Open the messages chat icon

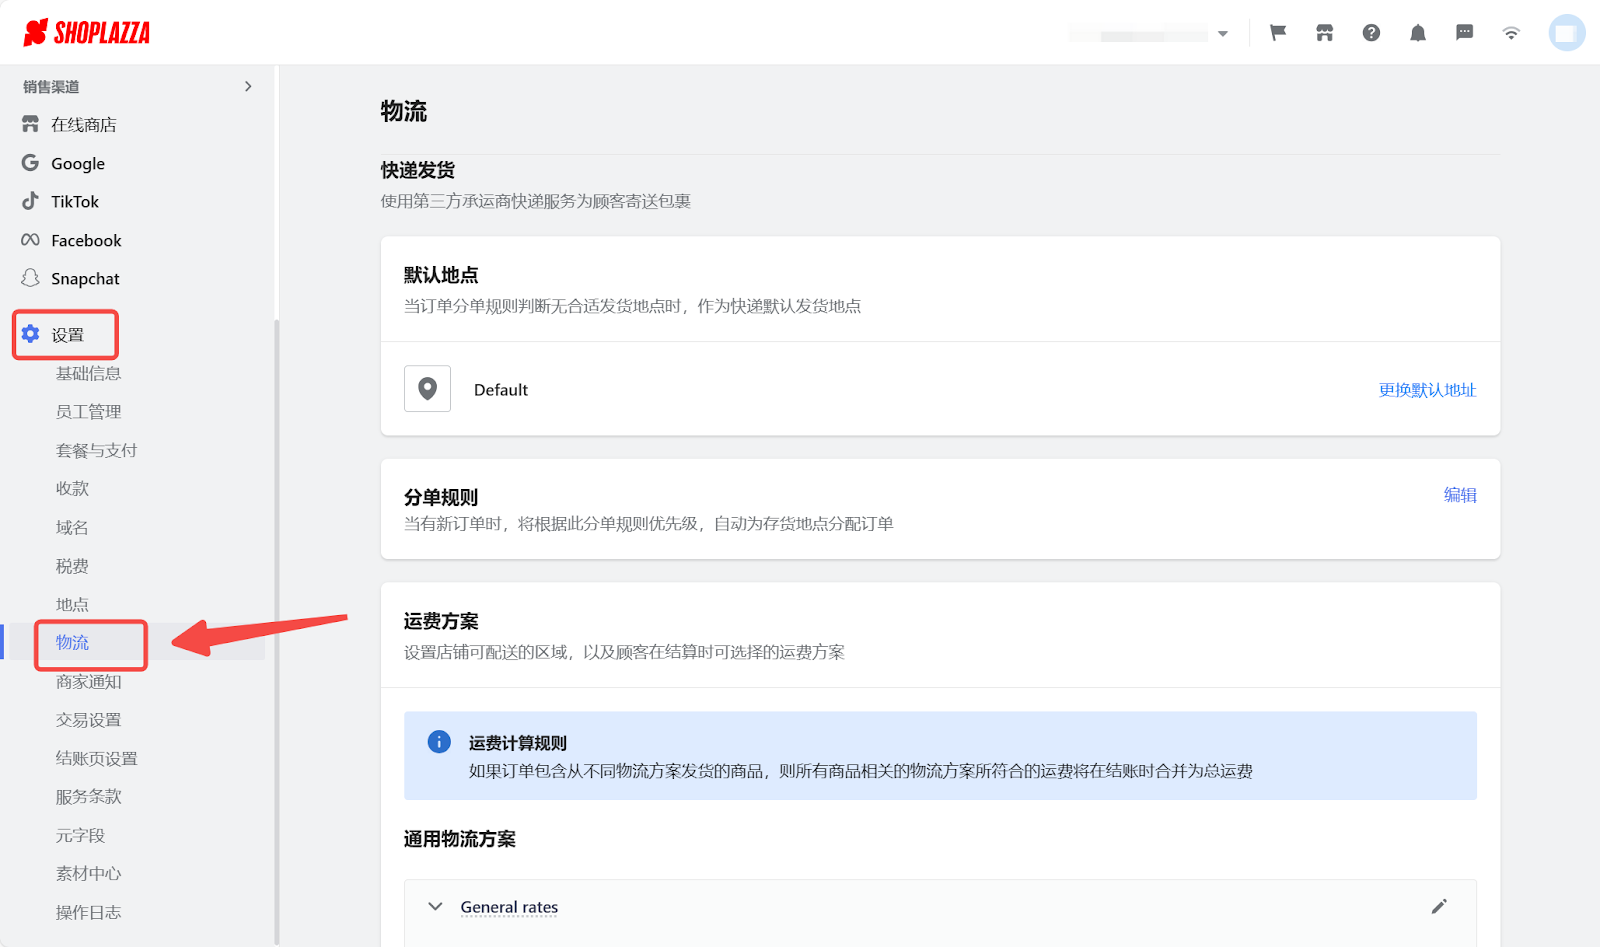tap(1464, 32)
